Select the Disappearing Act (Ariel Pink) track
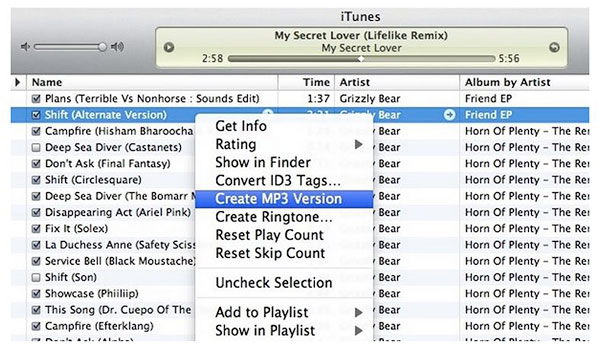600x364 pixels. 118,212
